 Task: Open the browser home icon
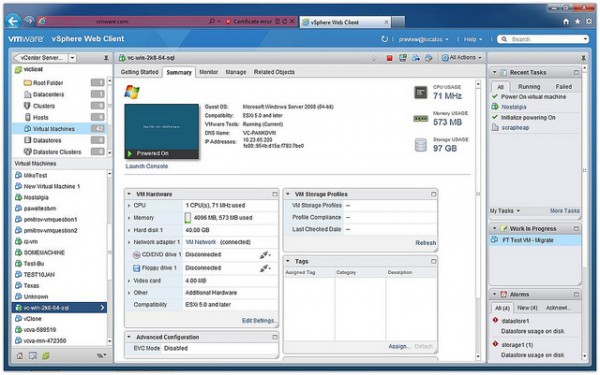coord(566,22)
